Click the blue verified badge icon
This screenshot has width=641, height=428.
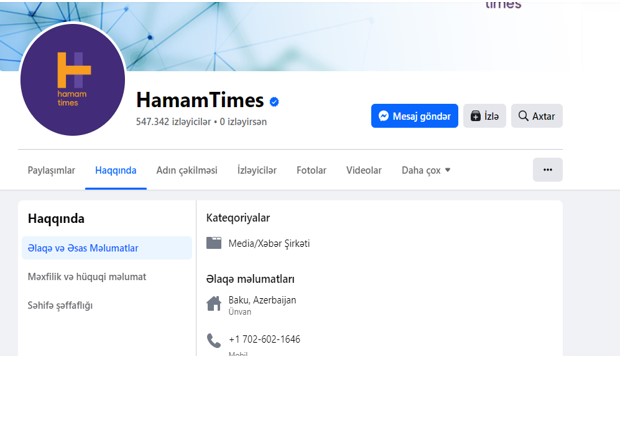pyautogui.click(x=274, y=102)
